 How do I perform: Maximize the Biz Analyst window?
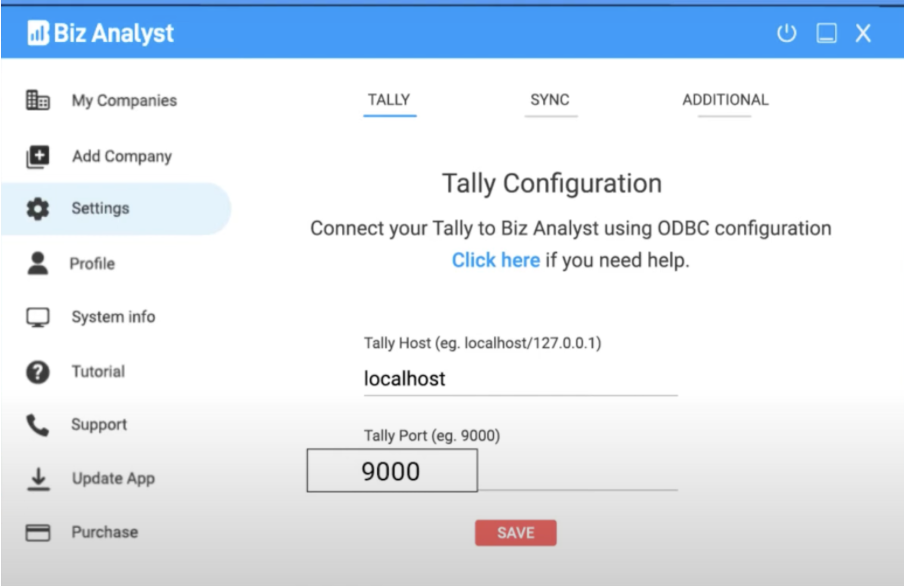pyautogui.click(x=826, y=33)
